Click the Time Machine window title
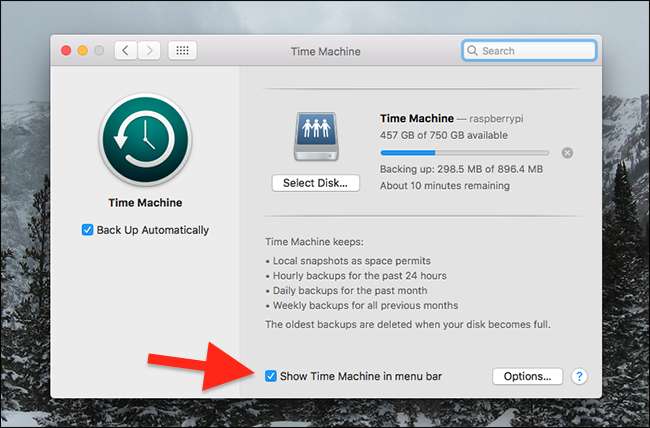Screen dimensions: 650x428 click(x=325, y=51)
